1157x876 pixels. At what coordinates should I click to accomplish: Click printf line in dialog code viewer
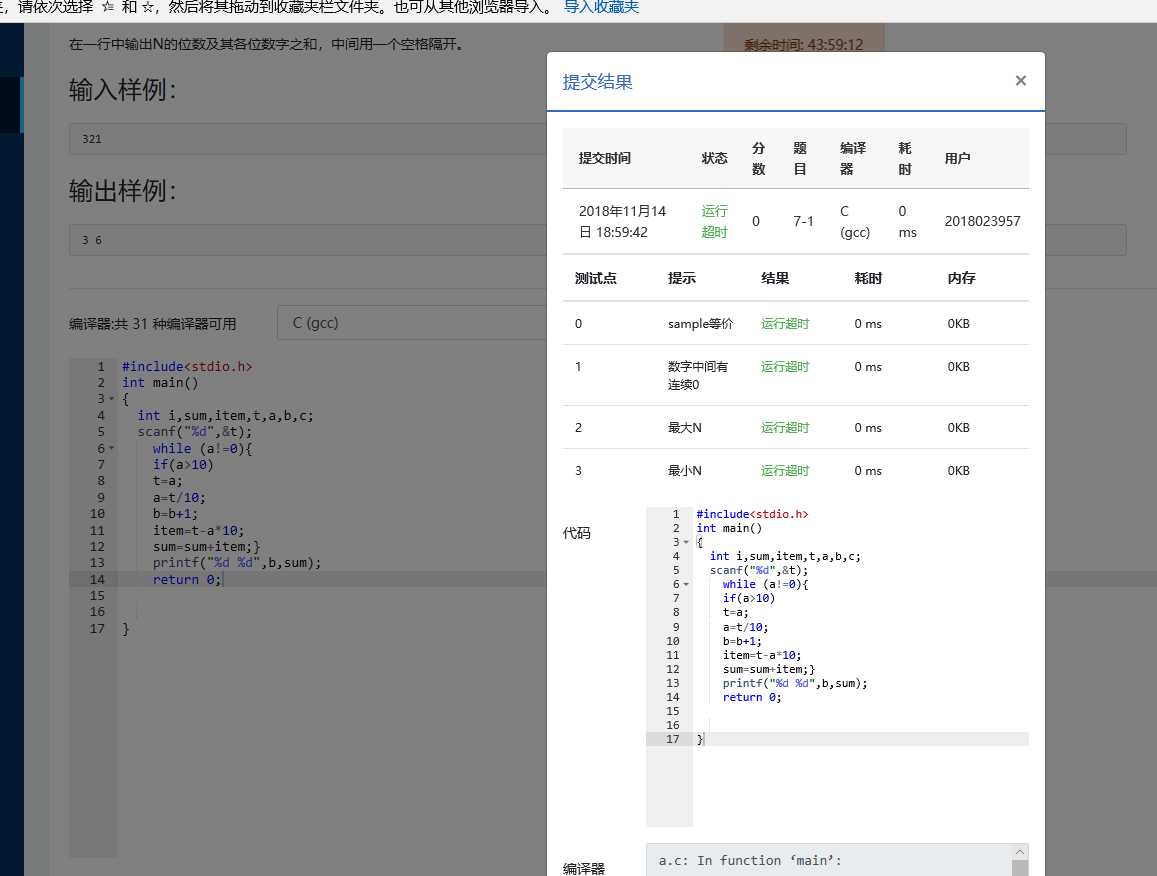click(795, 683)
